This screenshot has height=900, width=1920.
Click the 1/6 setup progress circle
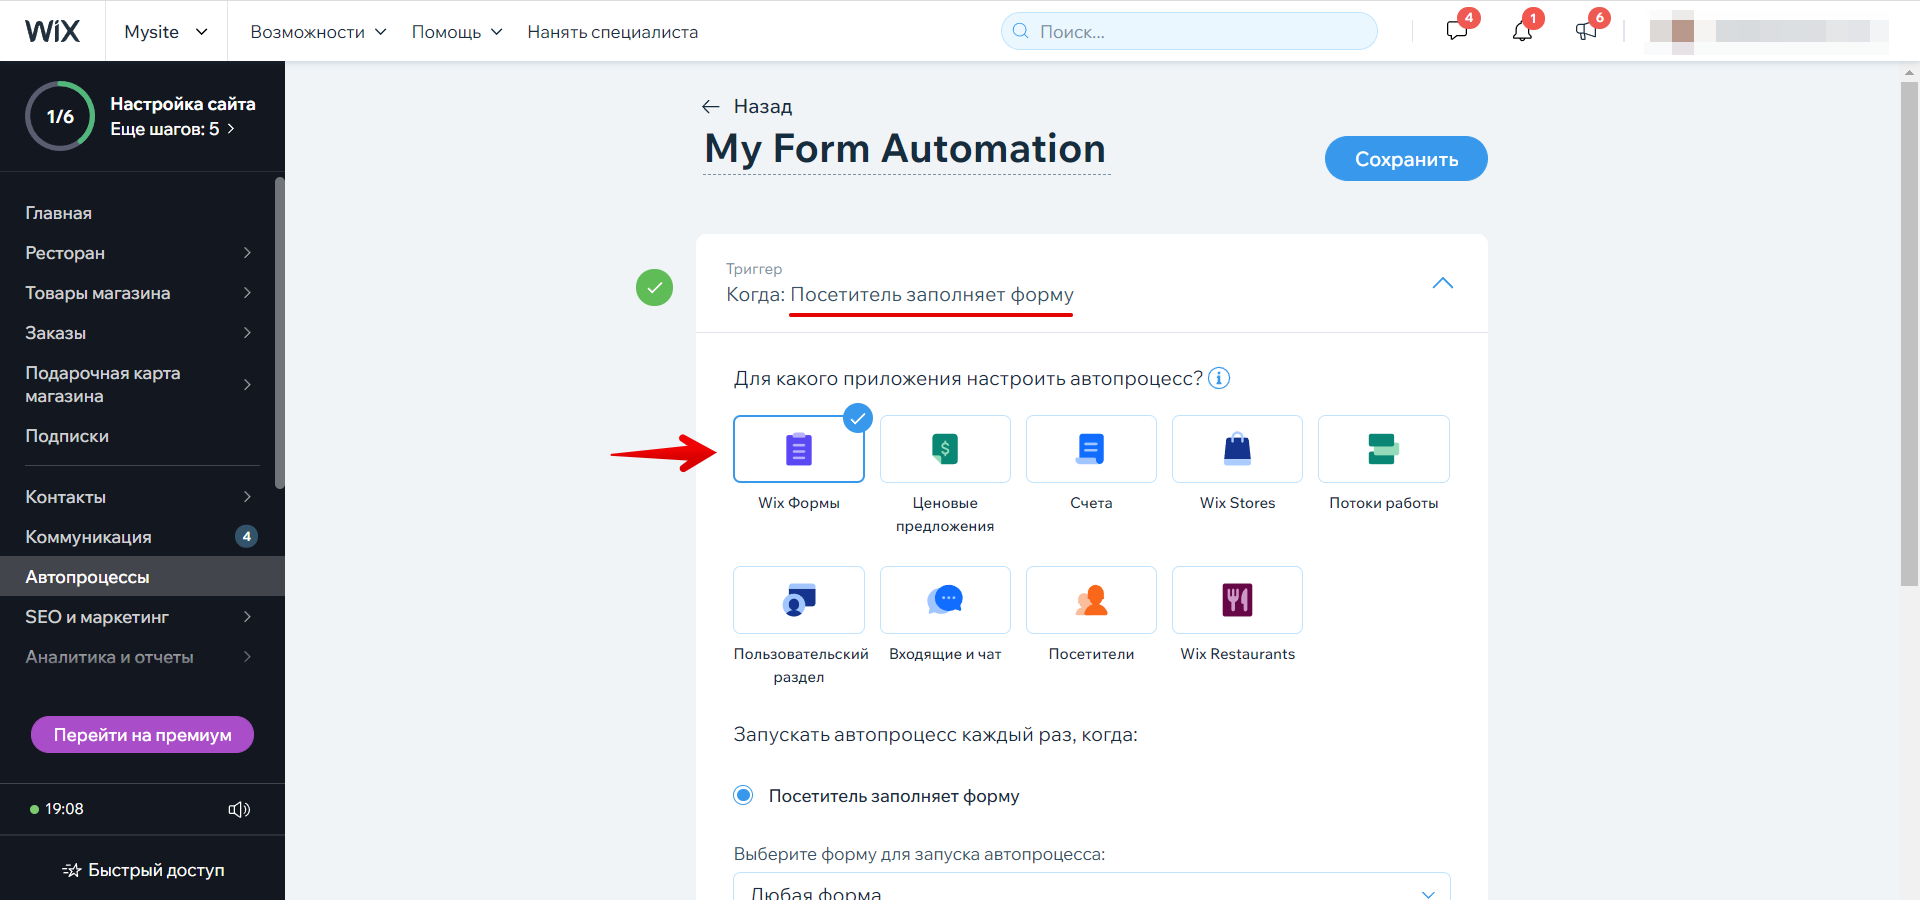click(x=60, y=116)
